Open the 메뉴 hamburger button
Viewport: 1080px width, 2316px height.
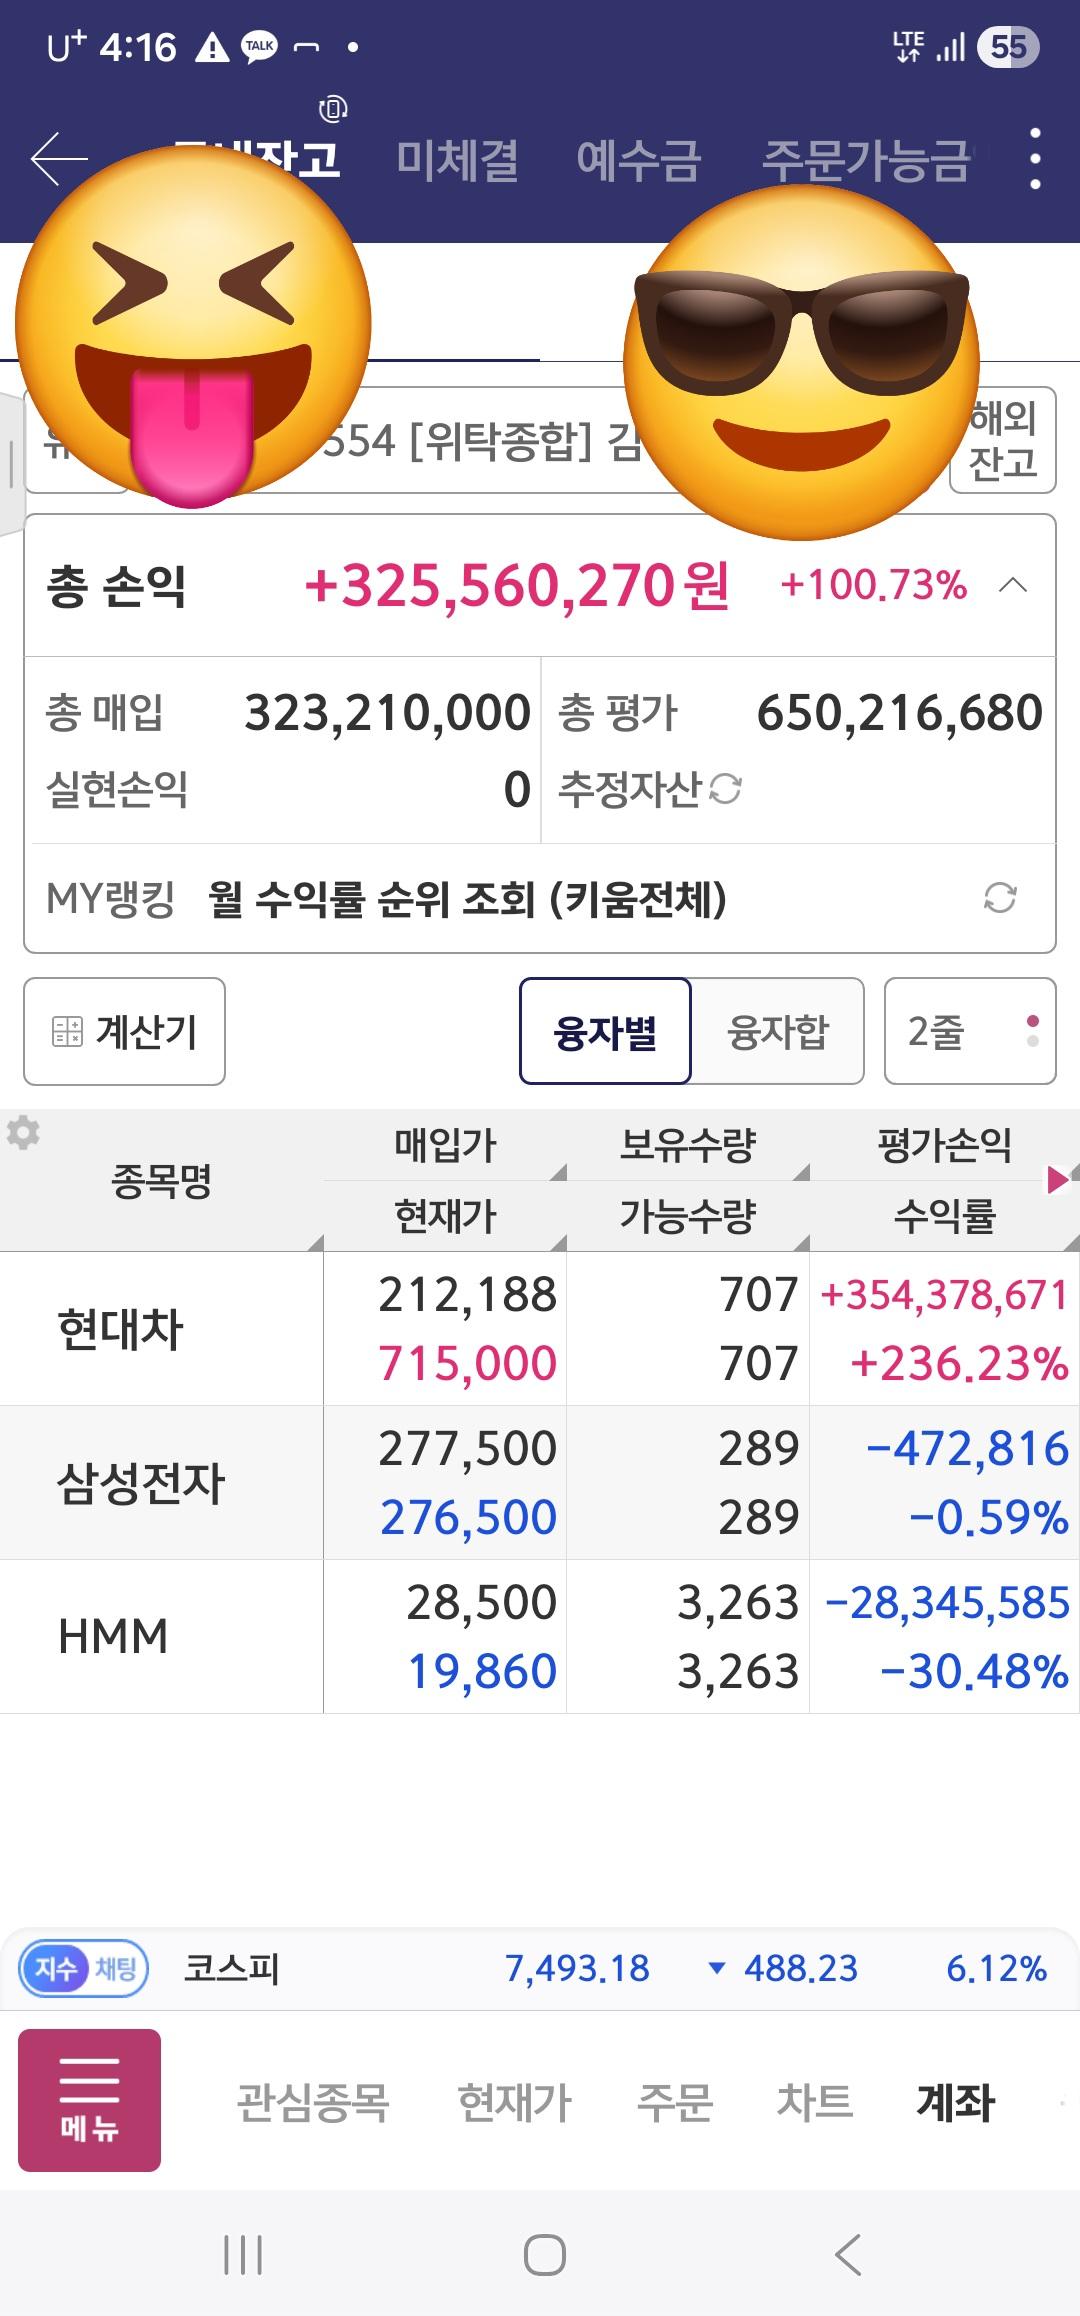point(89,2100)
